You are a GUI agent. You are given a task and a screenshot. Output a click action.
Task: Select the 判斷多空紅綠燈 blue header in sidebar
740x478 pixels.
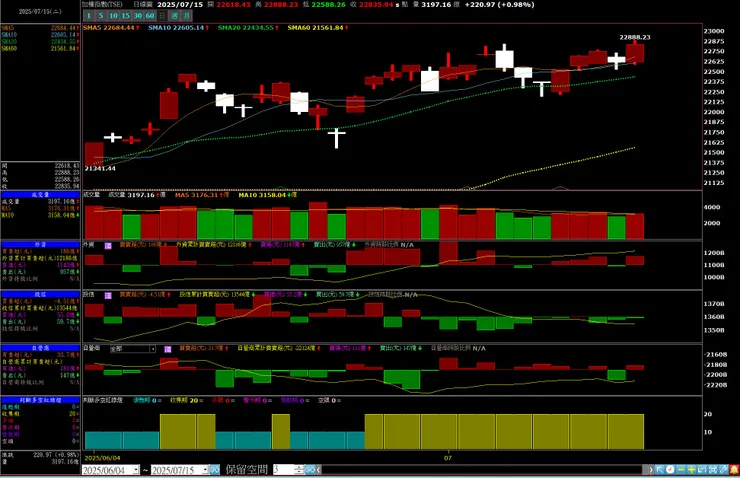pos(41,400)
